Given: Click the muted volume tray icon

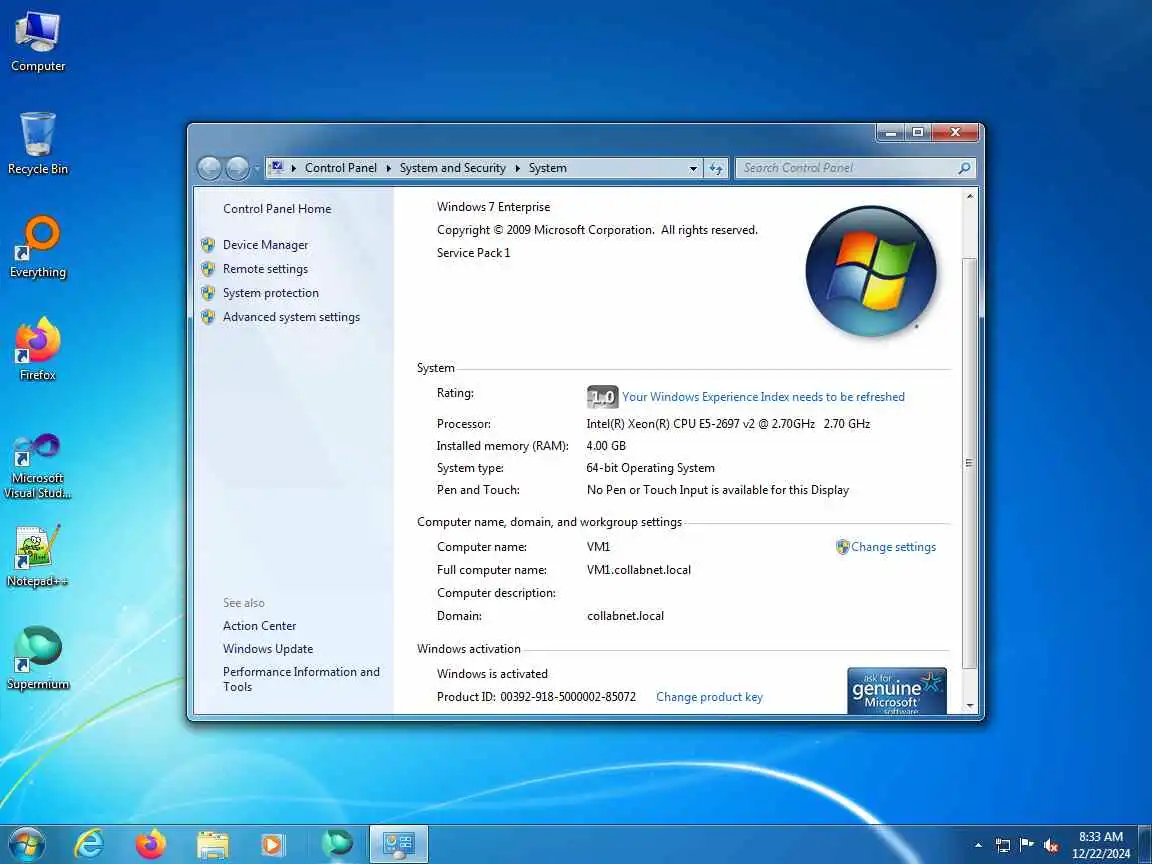Looking at the screenshot, I should coord(1051,846).
